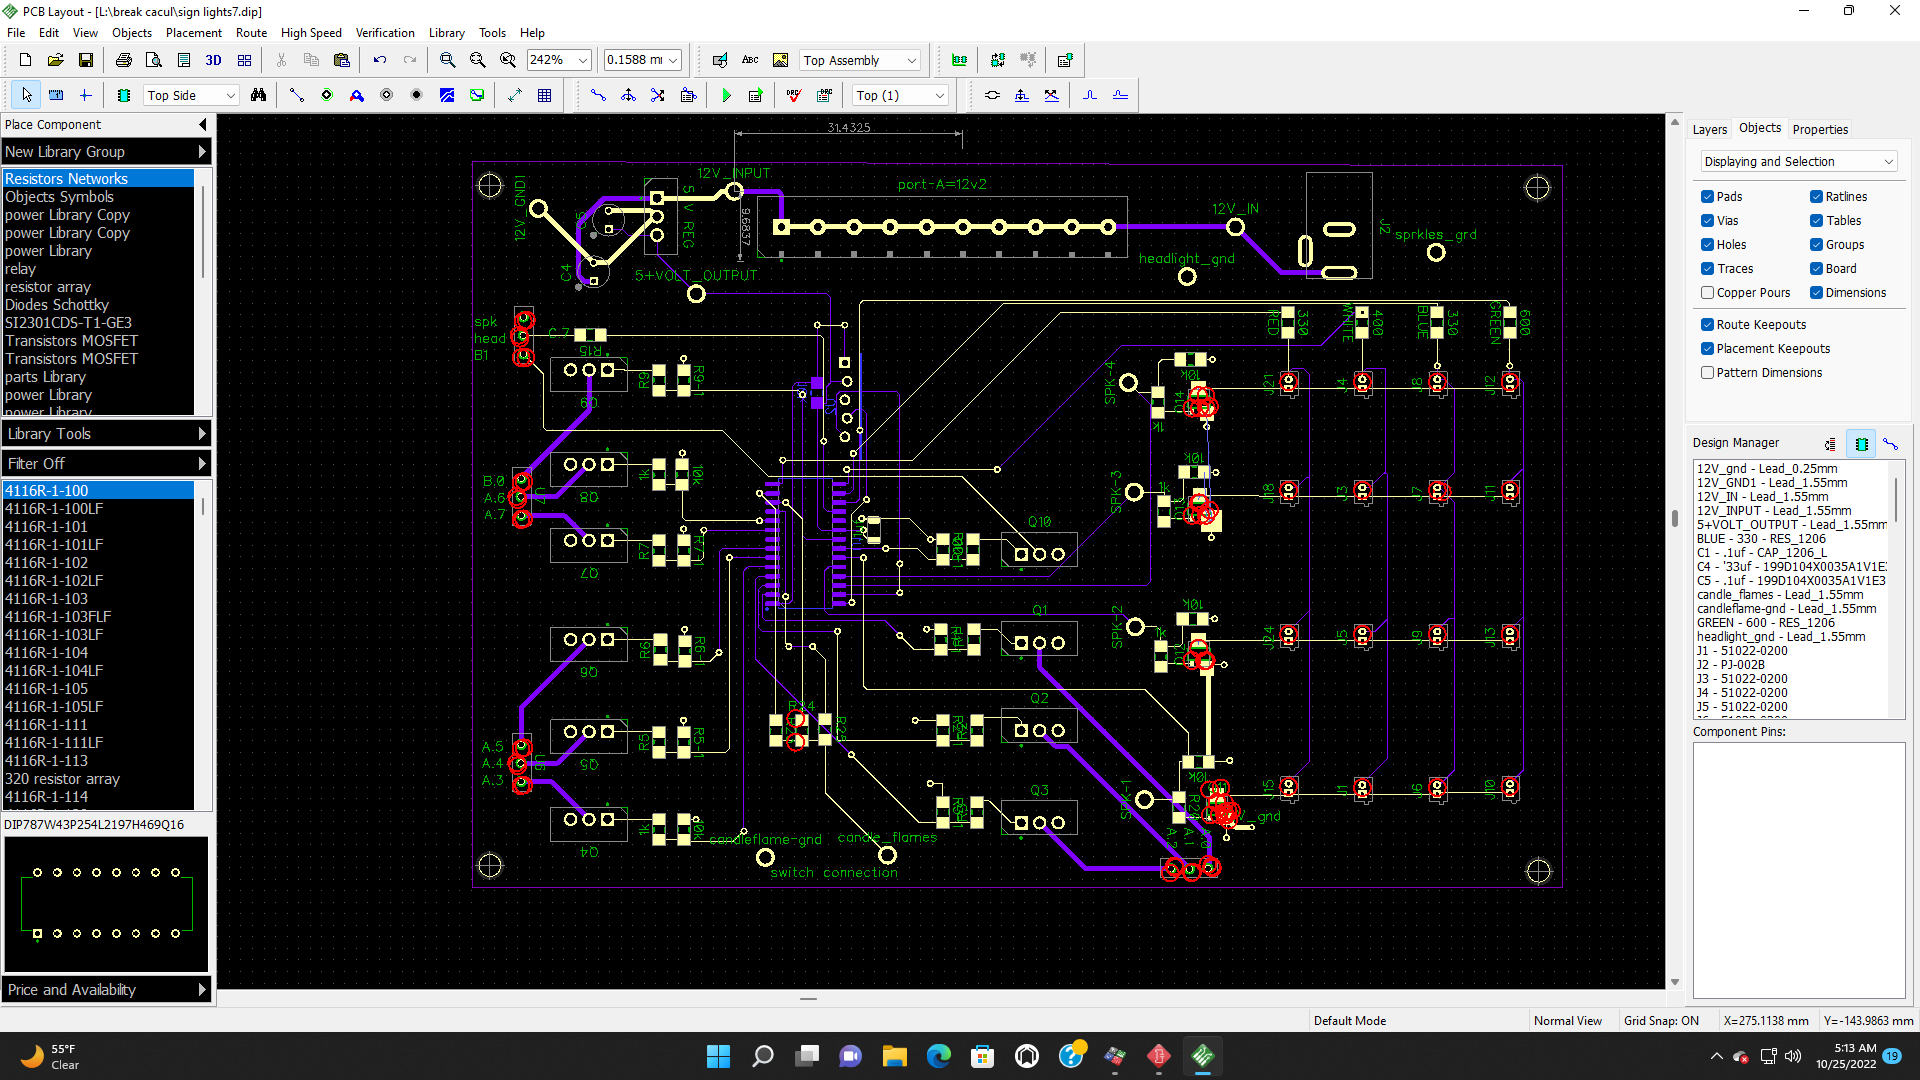
Task: Zoom in on the board
Action: pos(448,60)
